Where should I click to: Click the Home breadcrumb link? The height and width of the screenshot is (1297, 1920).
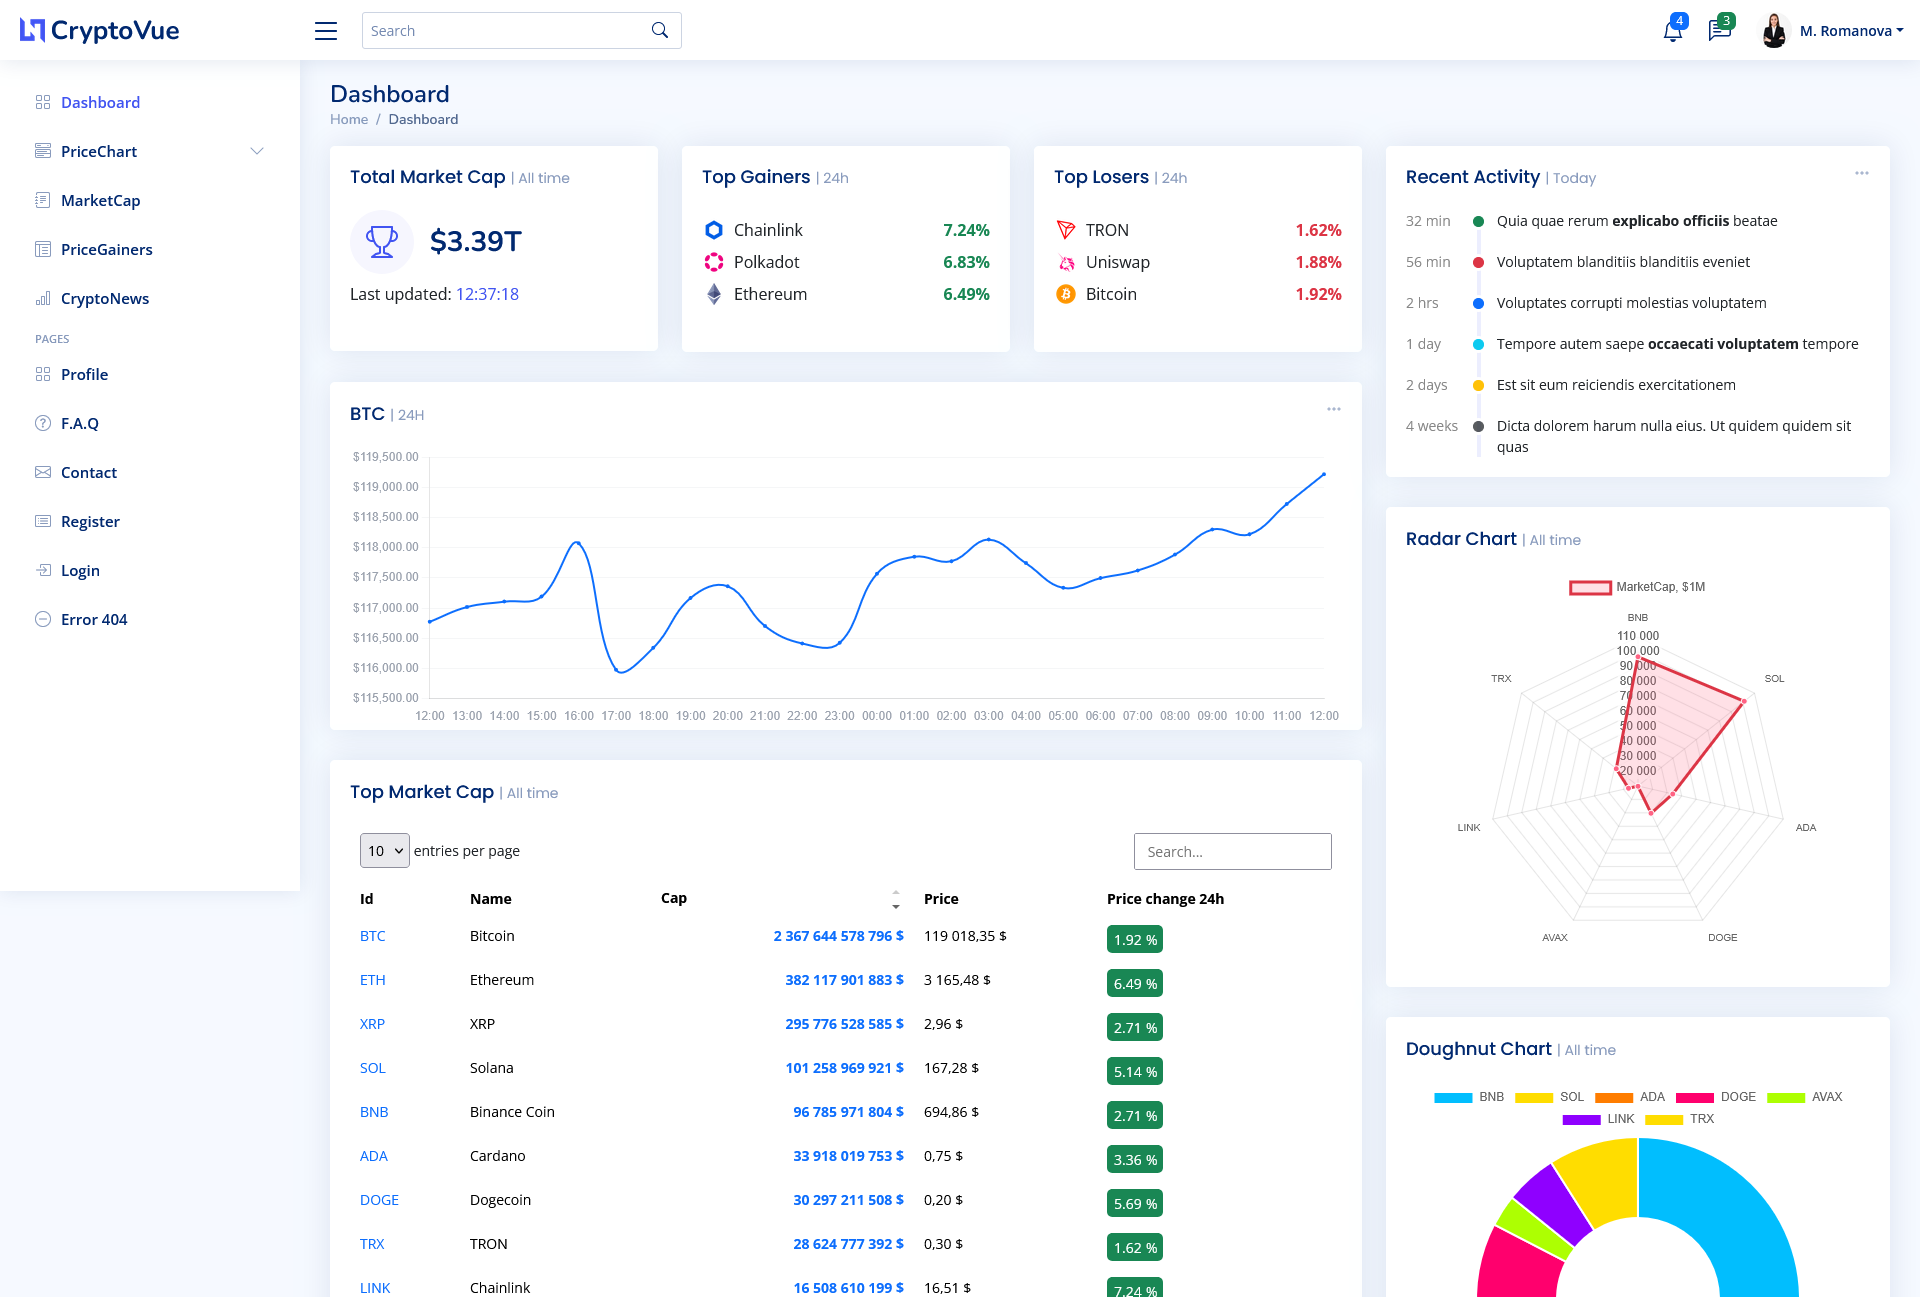pos(349,119)
